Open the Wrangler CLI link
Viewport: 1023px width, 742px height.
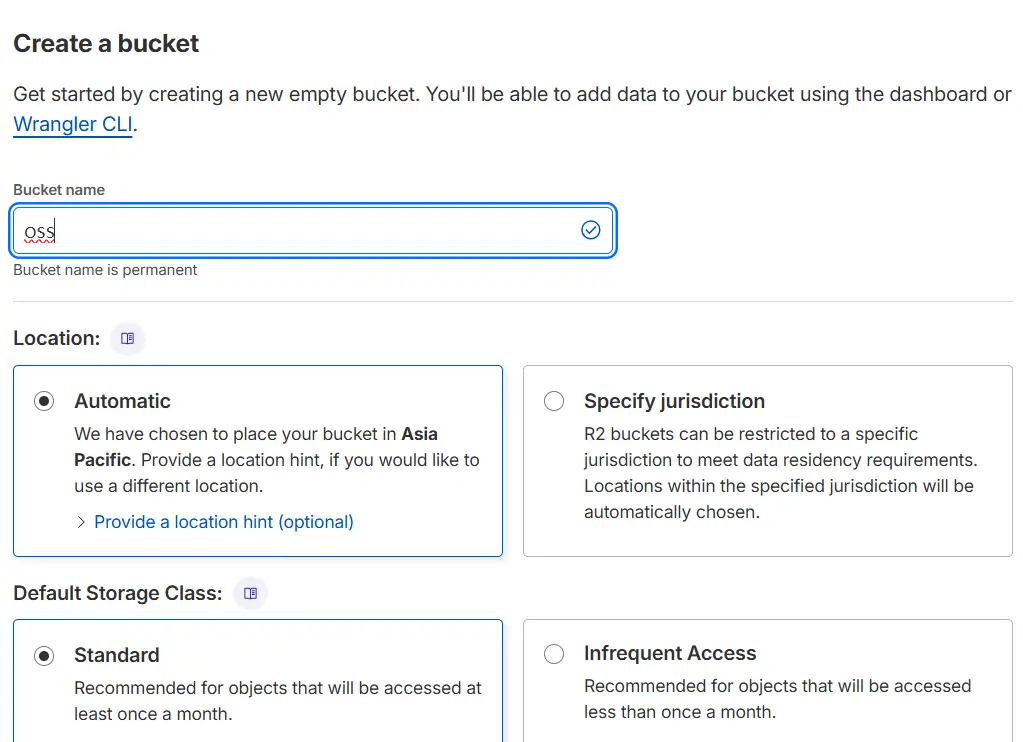[72, 126]
